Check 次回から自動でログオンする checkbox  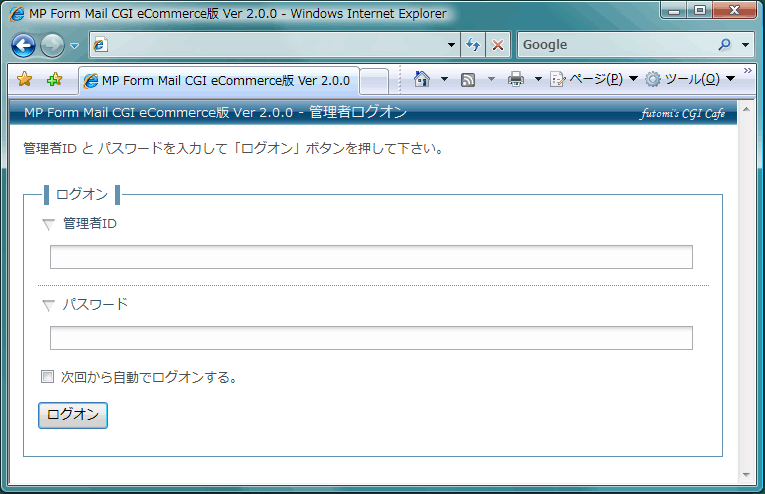click(x=47, y=376)
